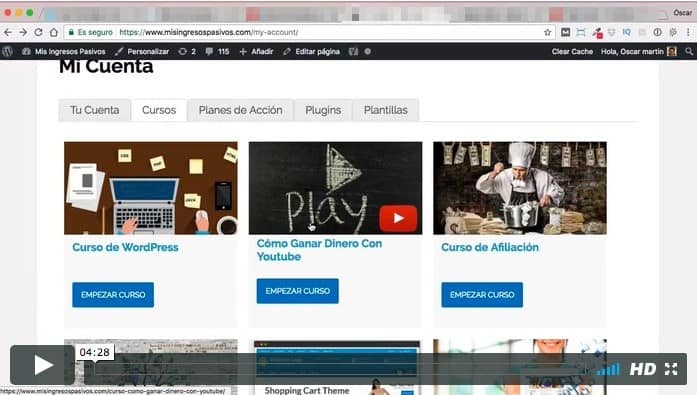This screenshot has height=395, width=697.
Task: Toggle HD quality on the video player
Action: point(643,369)
